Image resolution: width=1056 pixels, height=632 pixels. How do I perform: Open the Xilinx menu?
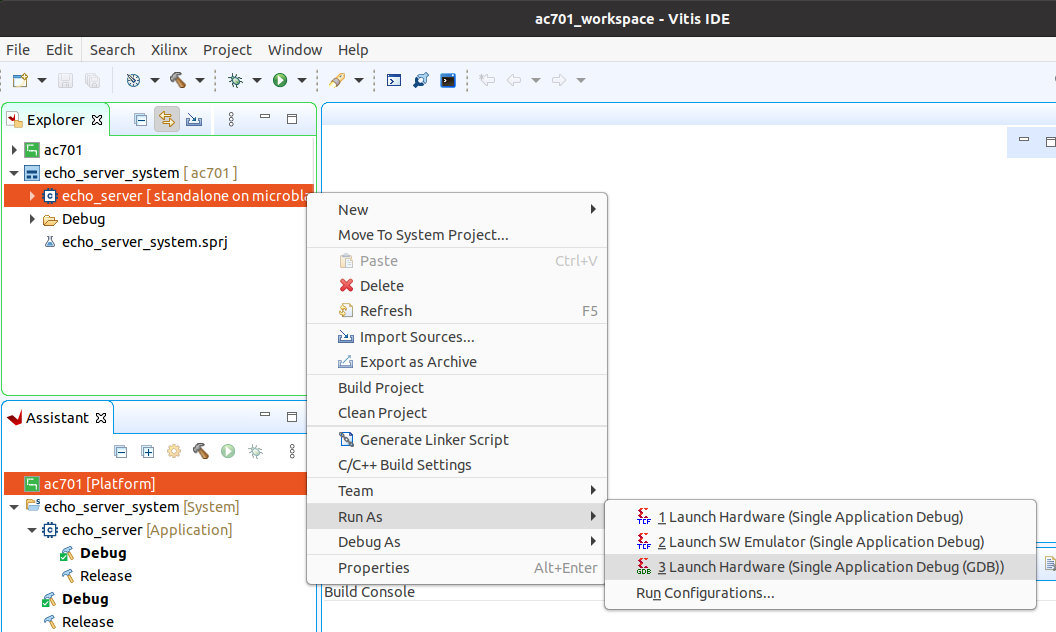169,50
